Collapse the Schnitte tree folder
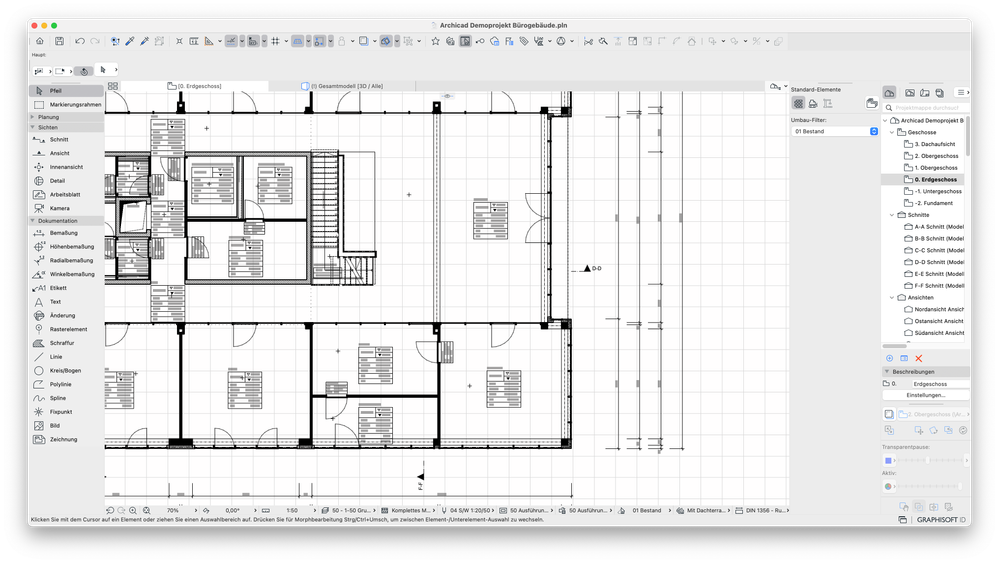 click(x=892, y=215)
